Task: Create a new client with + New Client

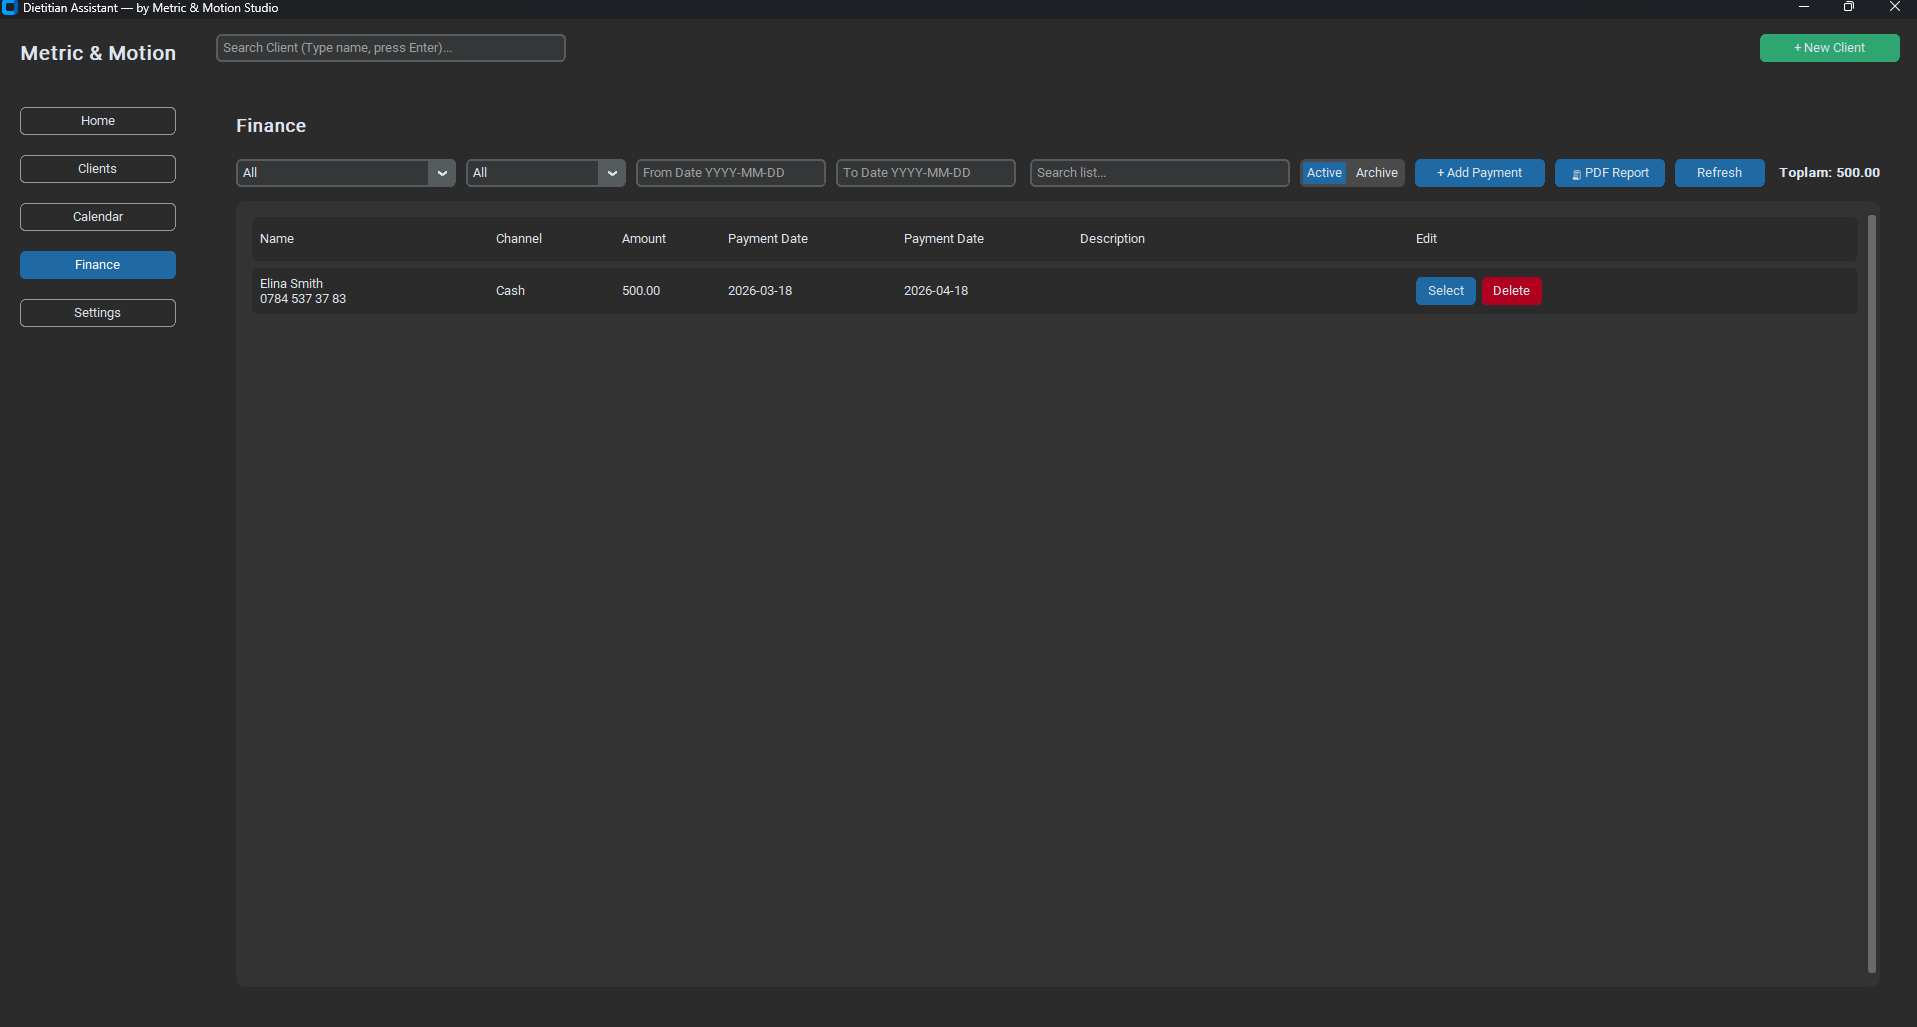Action: click(1829, 48)
